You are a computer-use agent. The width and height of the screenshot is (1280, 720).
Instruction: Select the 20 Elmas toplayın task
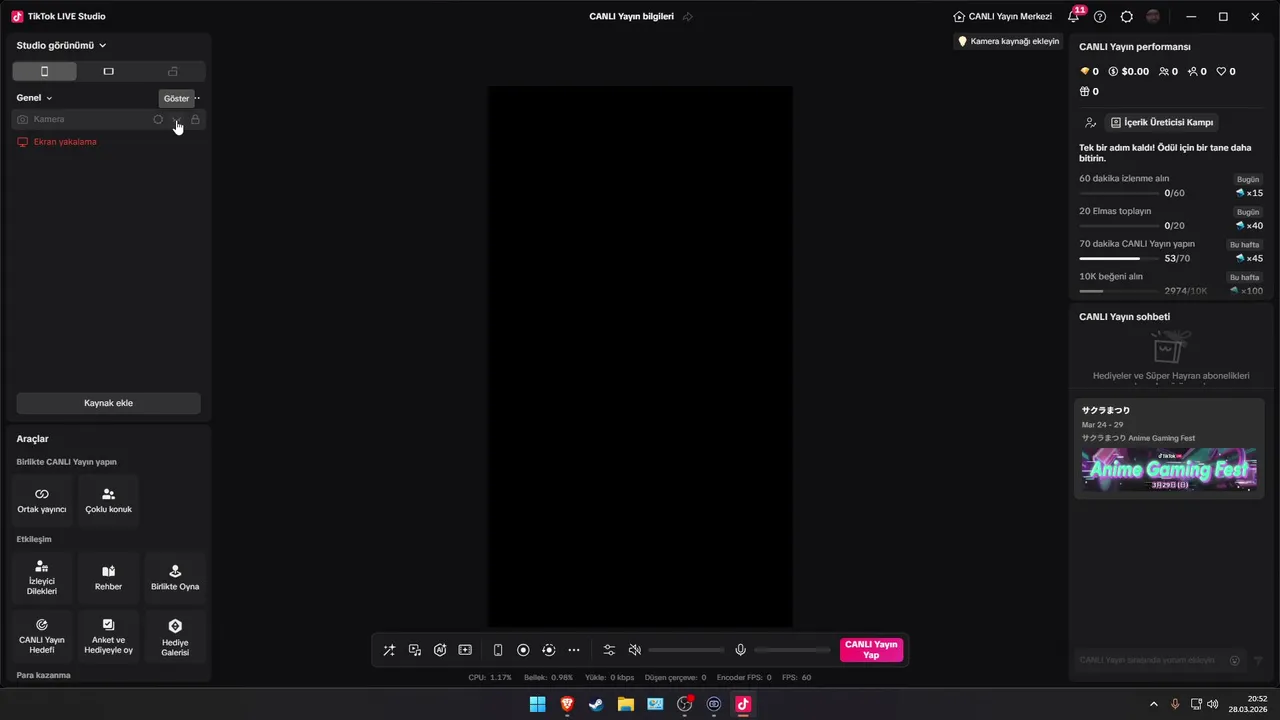click(1171, 218)
